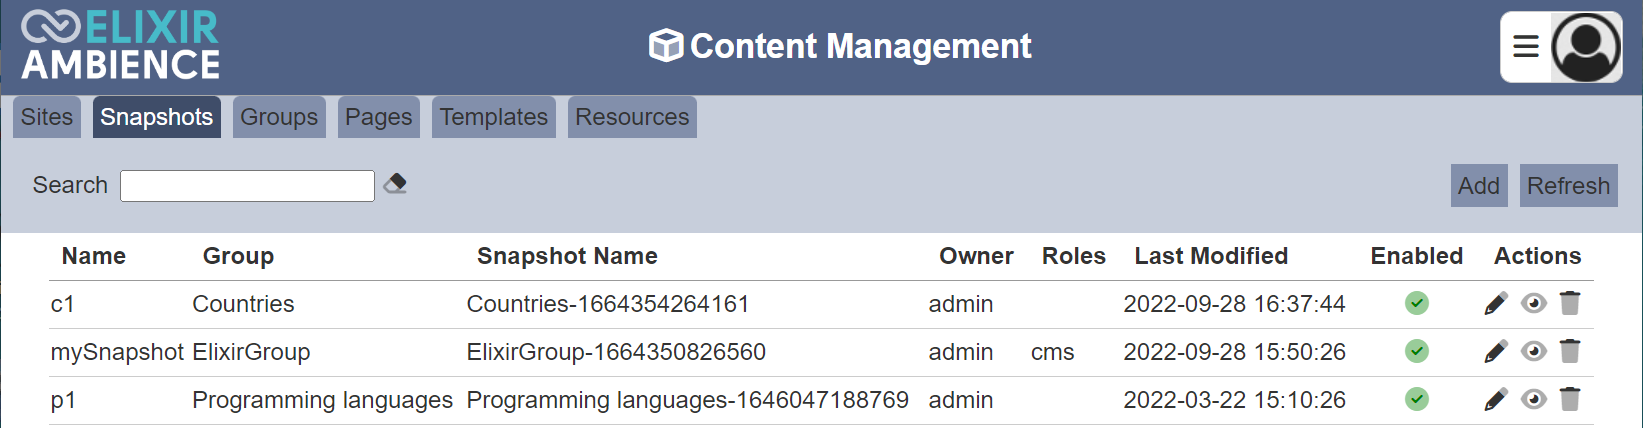This screenshot has width=1643, height=428.
Task: Focus the Search input field
Action: tap(247, 186)
